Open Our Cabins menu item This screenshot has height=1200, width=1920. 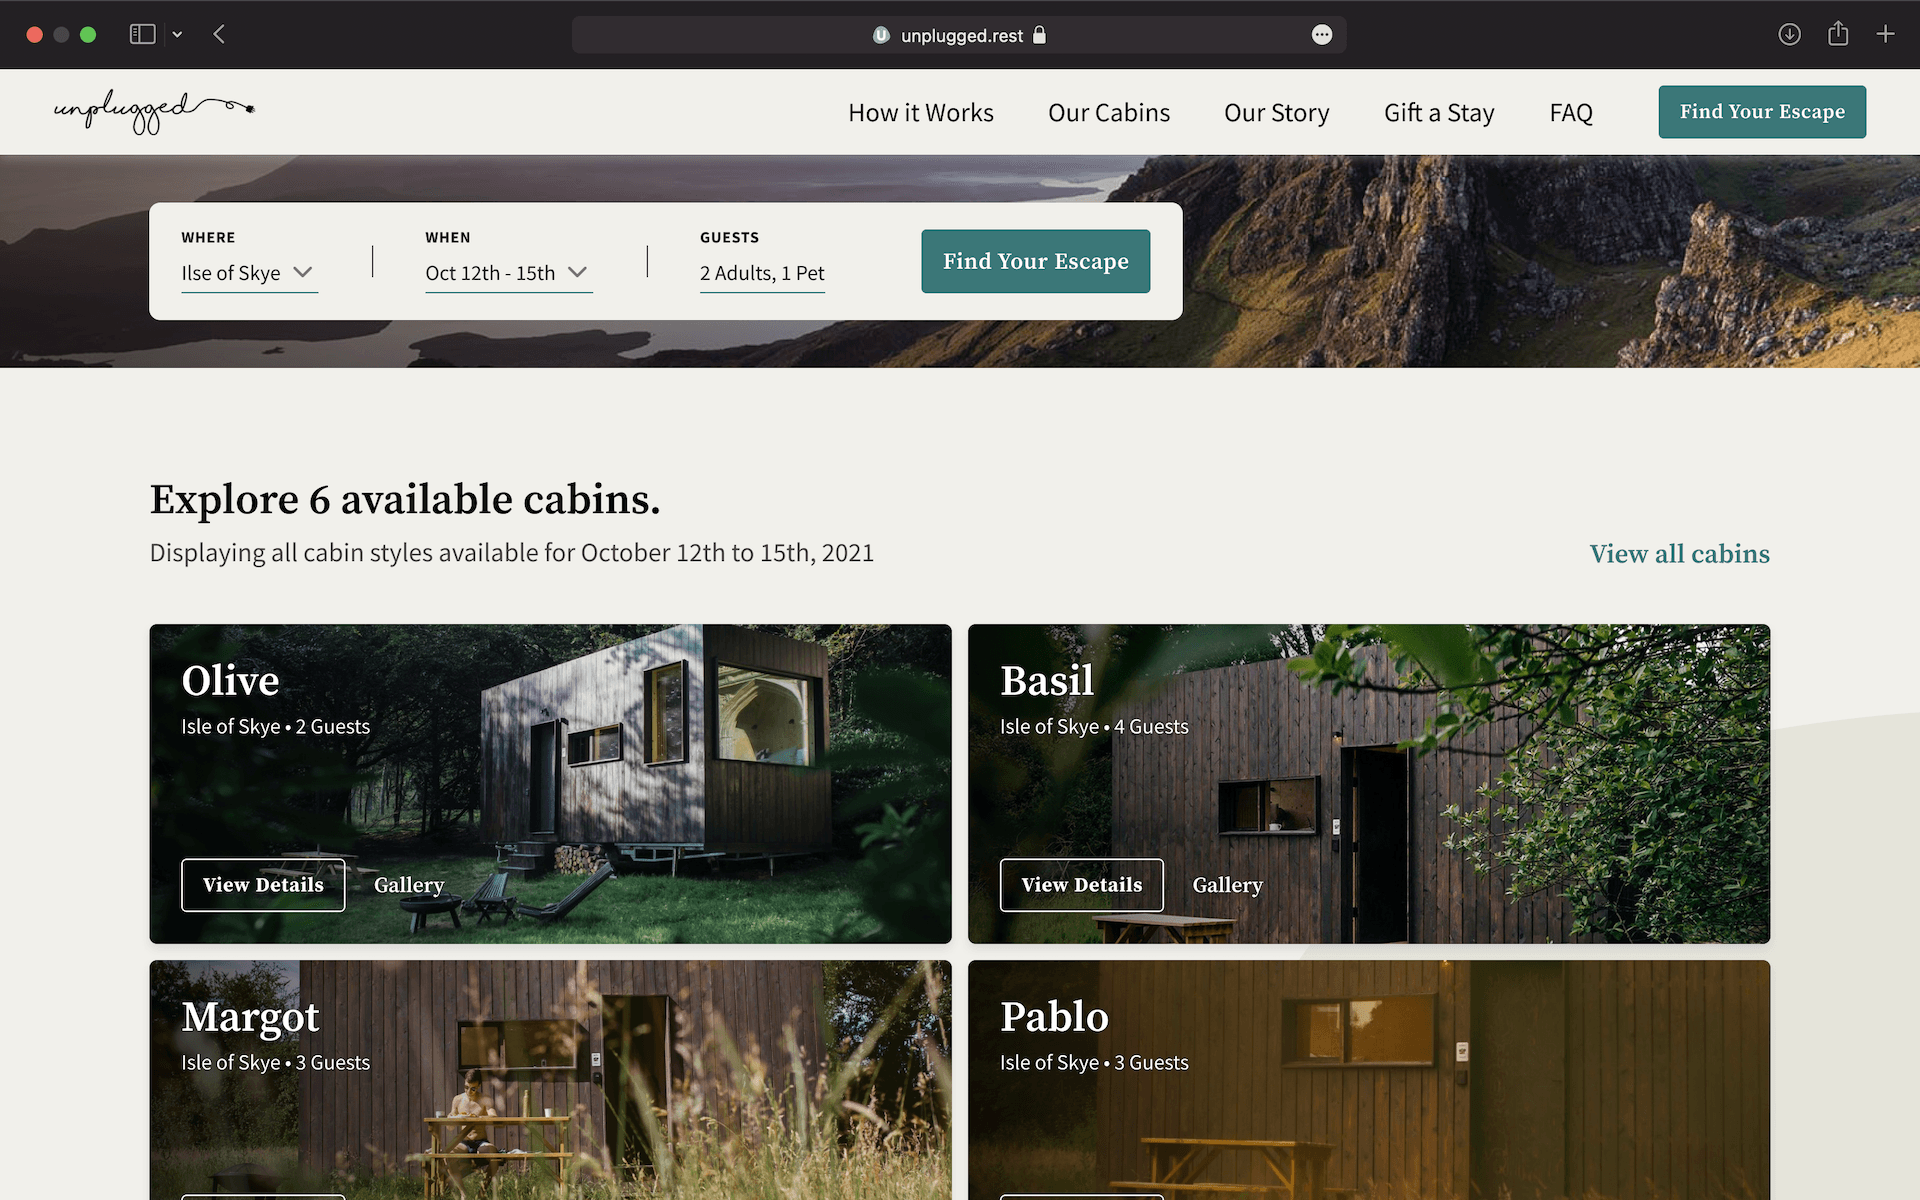tap(1108, 113)
